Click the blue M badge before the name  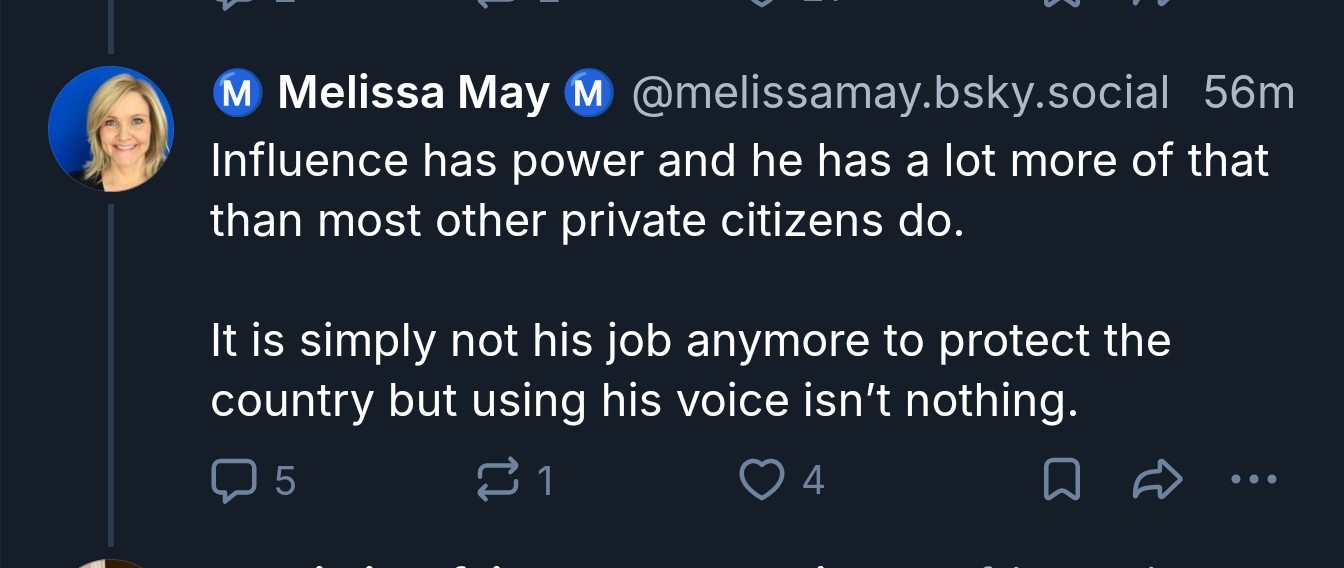click(x=234, y=94)
